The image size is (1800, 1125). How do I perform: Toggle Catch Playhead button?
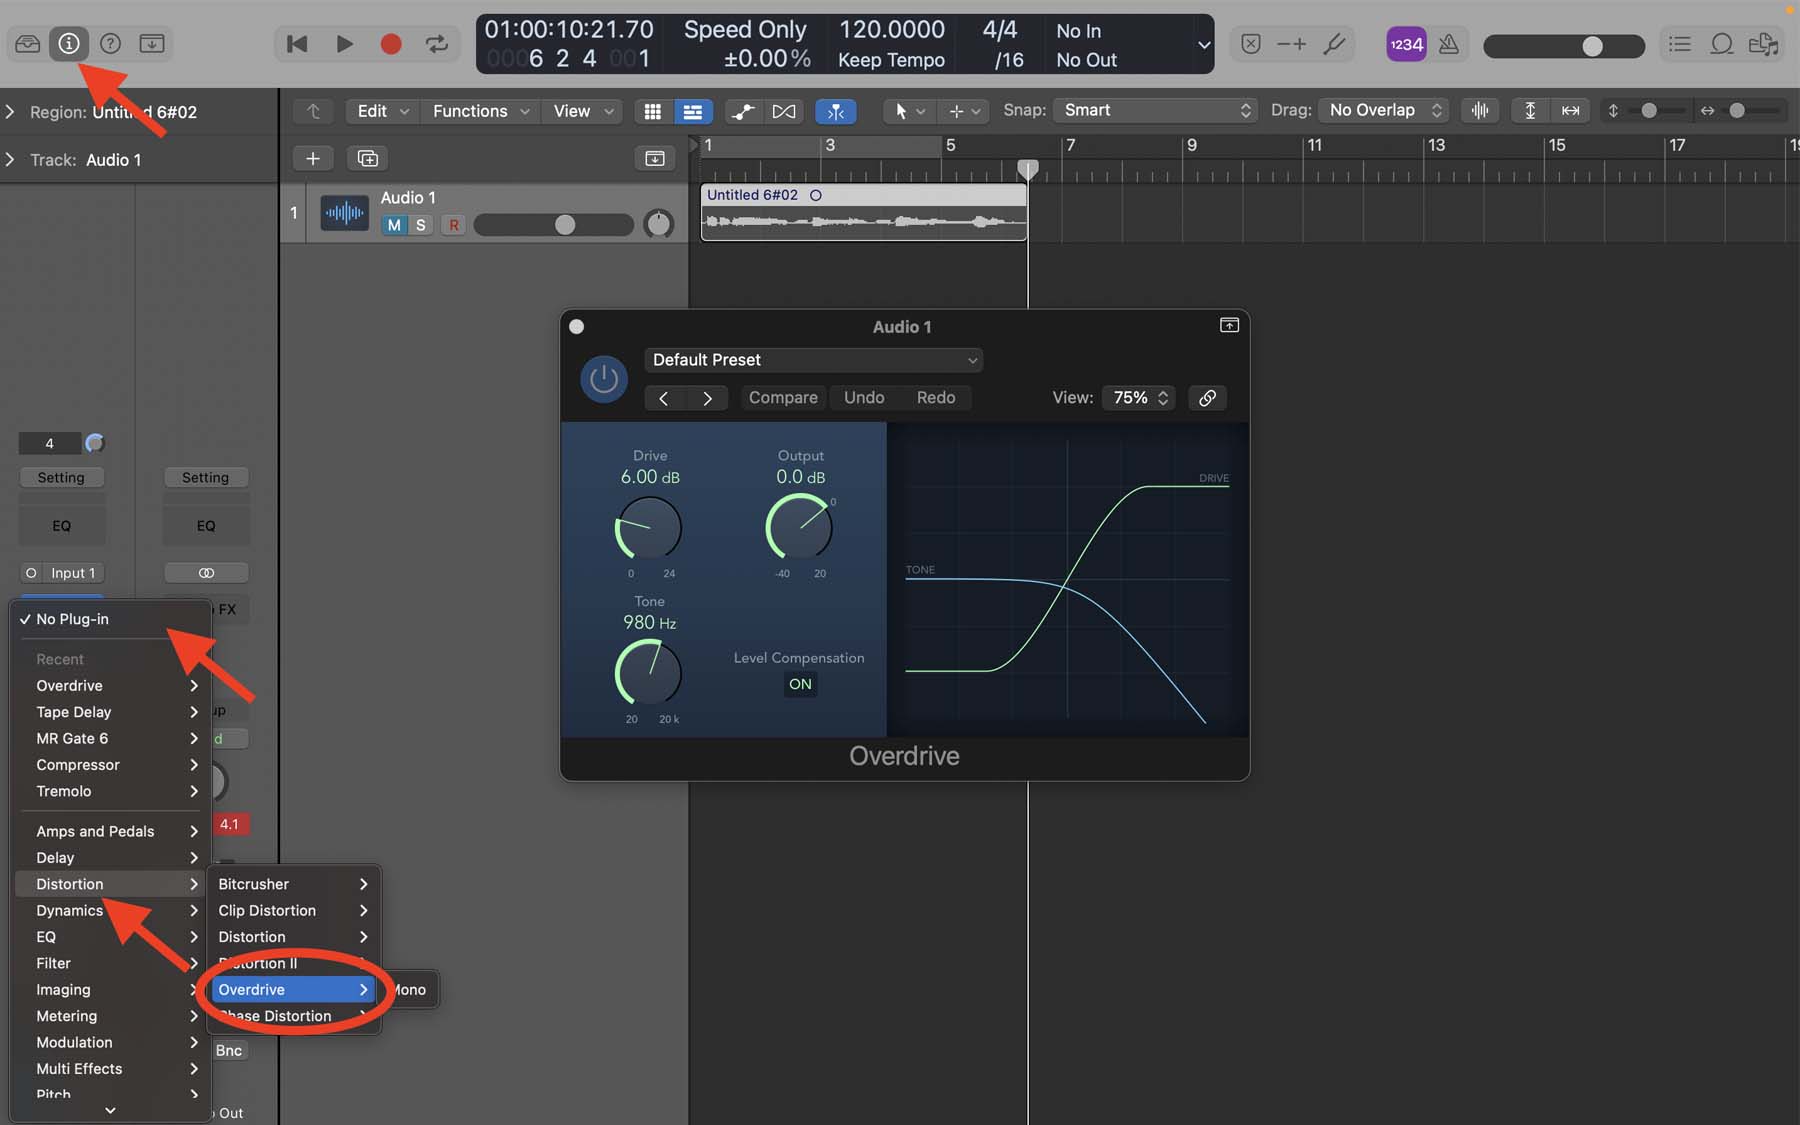coord(836,111)
